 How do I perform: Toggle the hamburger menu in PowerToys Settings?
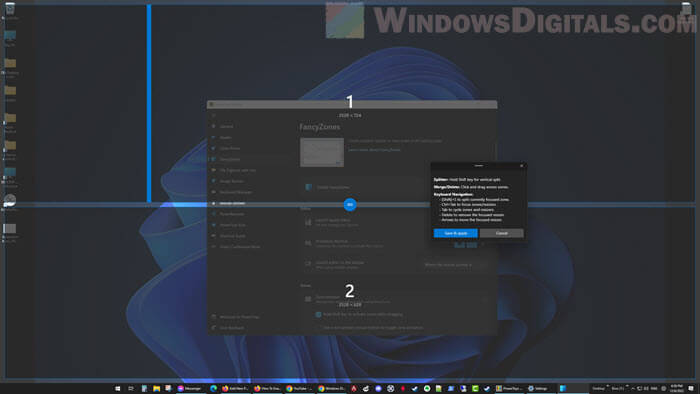(213, 115)
